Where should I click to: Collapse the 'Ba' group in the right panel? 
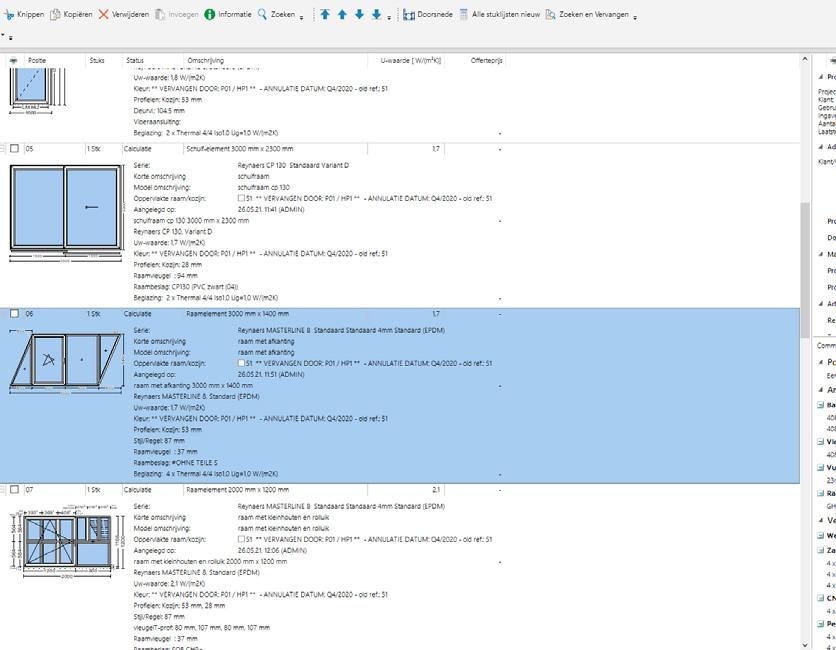click(x=821, y=405)
